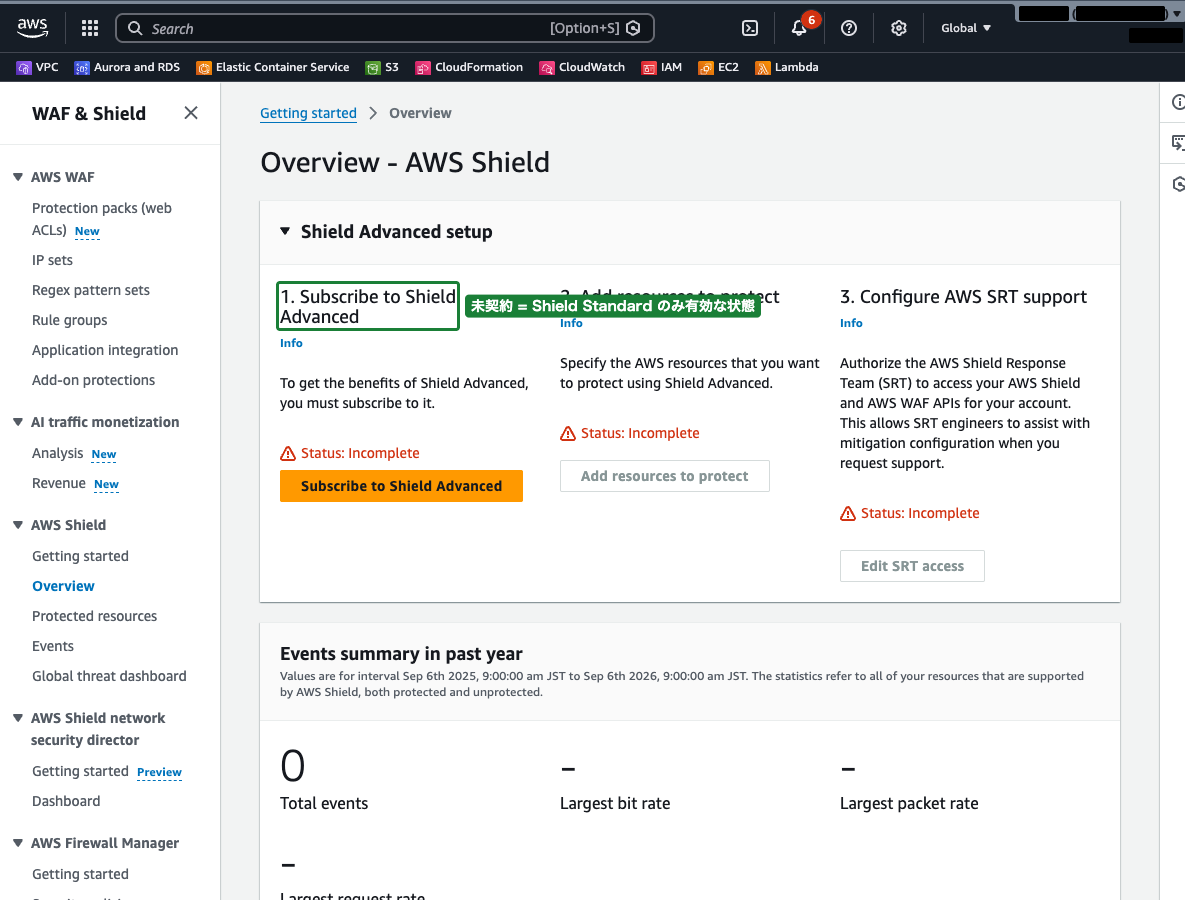Select Overview in the sidebar
The width and height of the screenshot is (1185, 900).
(x=63, y=586)
